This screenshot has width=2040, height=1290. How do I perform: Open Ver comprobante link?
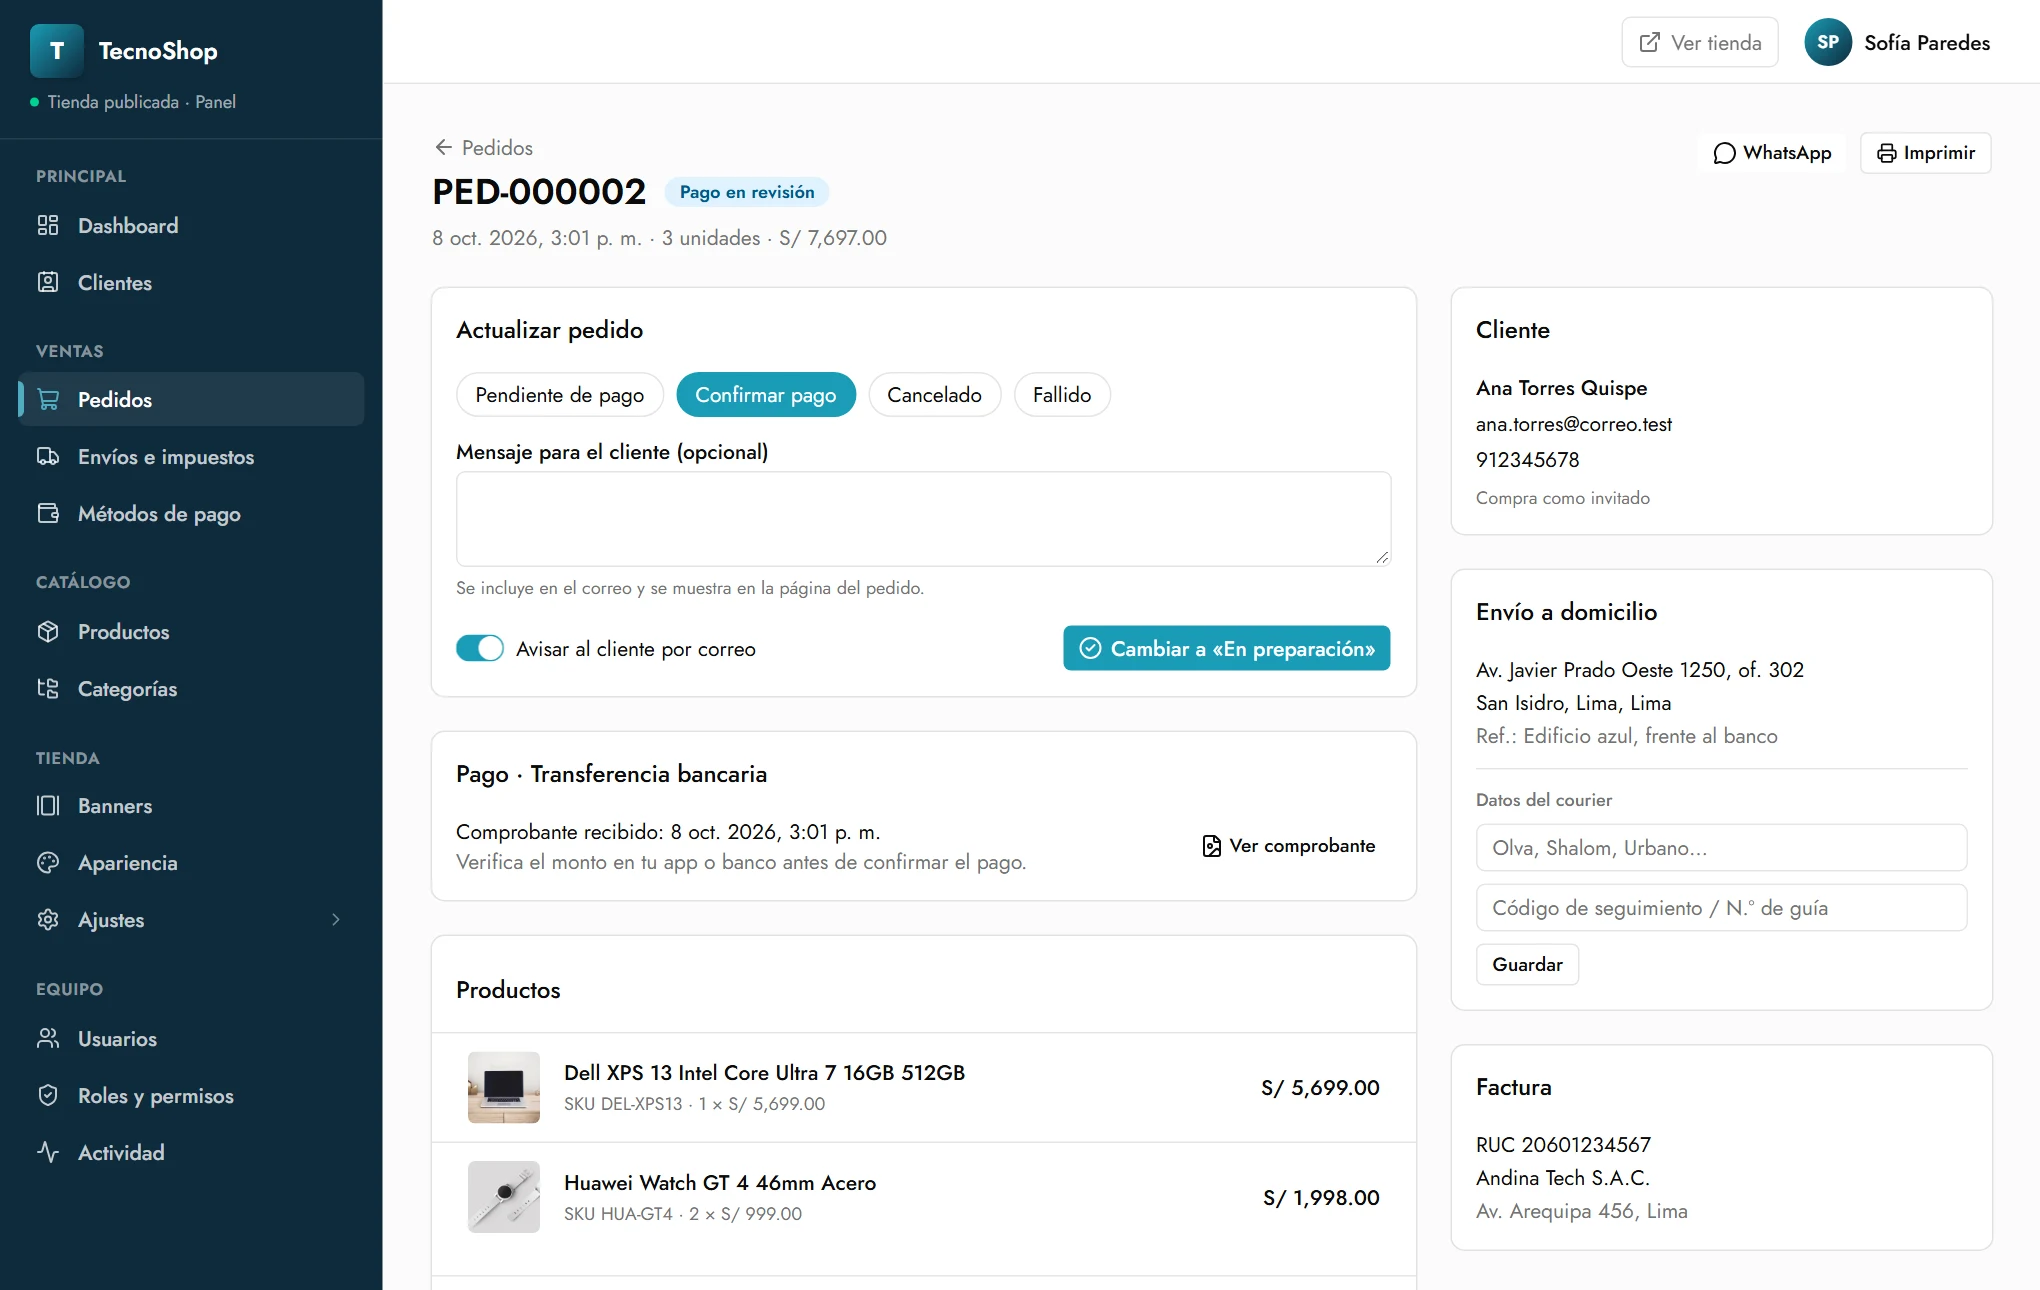[x=1289, y=846]
